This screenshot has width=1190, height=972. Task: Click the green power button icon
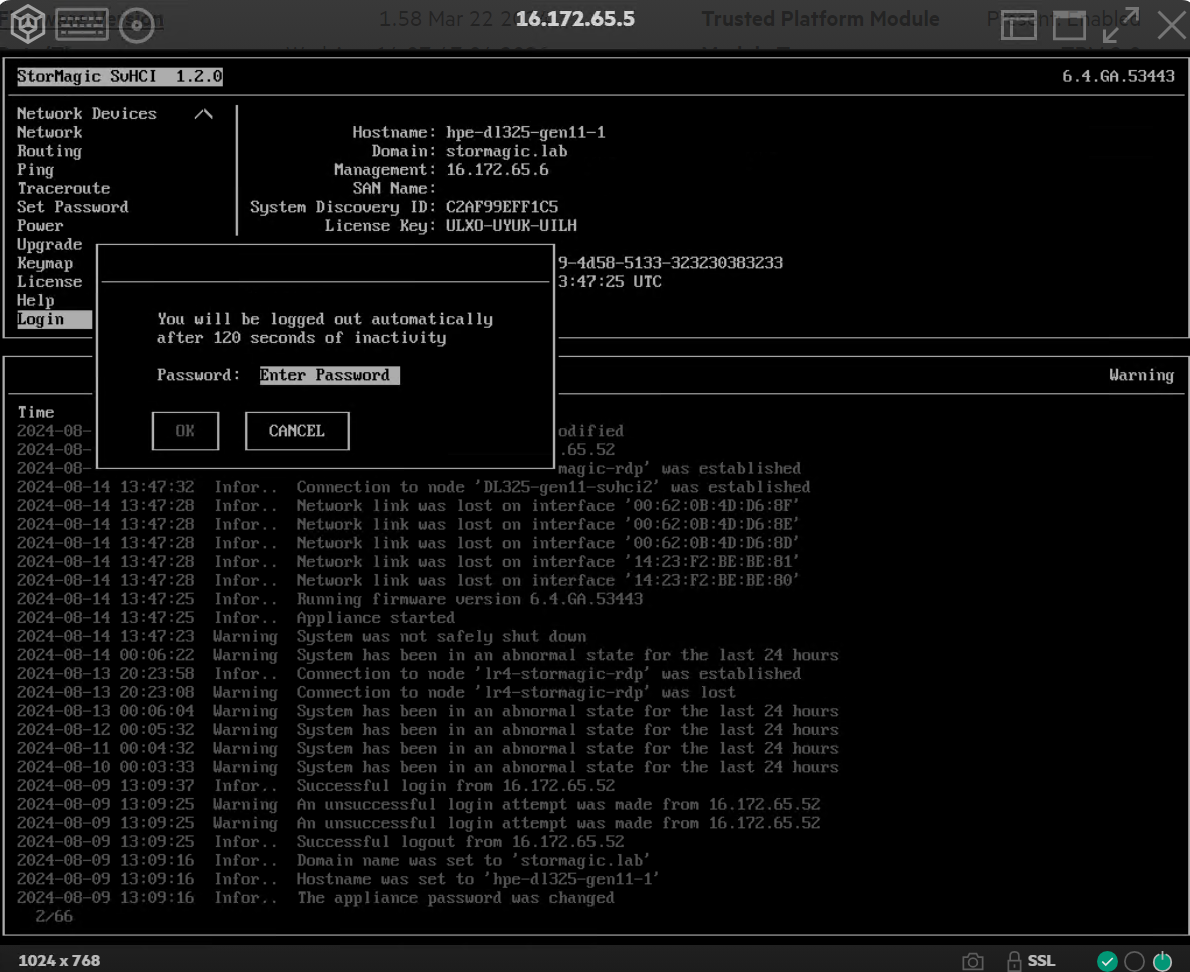click(x=1163, y=961)
